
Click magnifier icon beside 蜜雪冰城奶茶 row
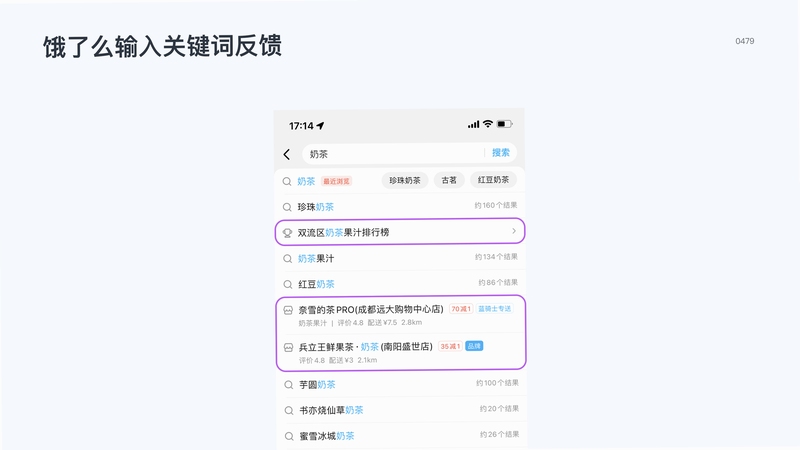[x=289, y=436]
